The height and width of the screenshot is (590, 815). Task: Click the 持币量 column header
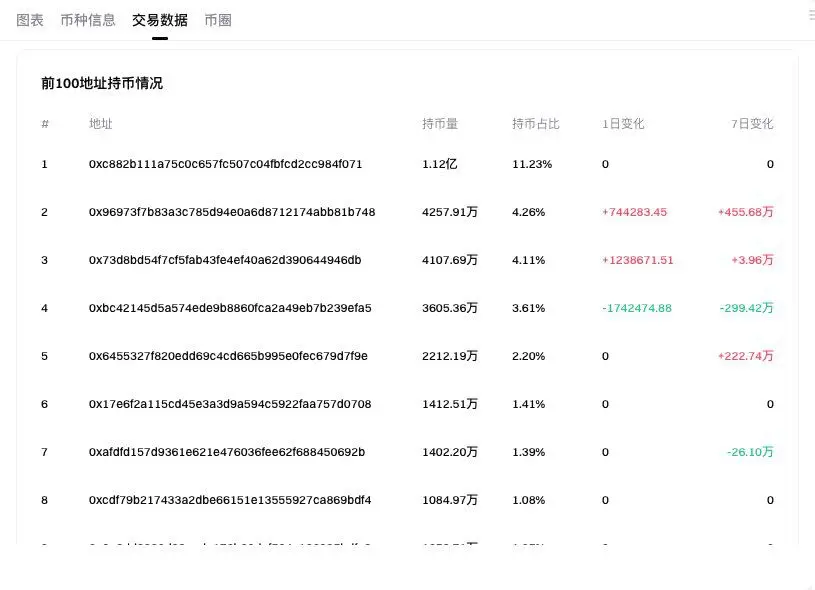click(x=440, y=124)
